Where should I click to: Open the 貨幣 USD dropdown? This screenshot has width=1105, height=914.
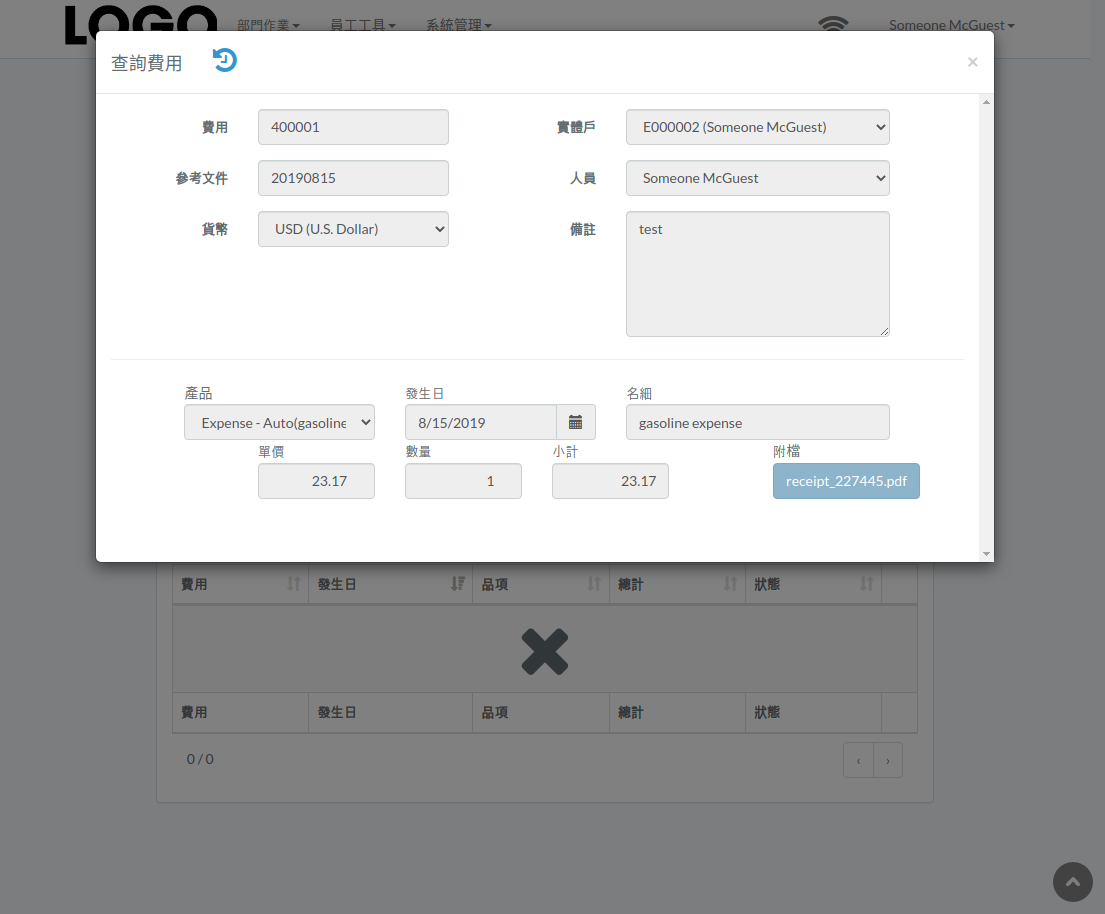353,229
